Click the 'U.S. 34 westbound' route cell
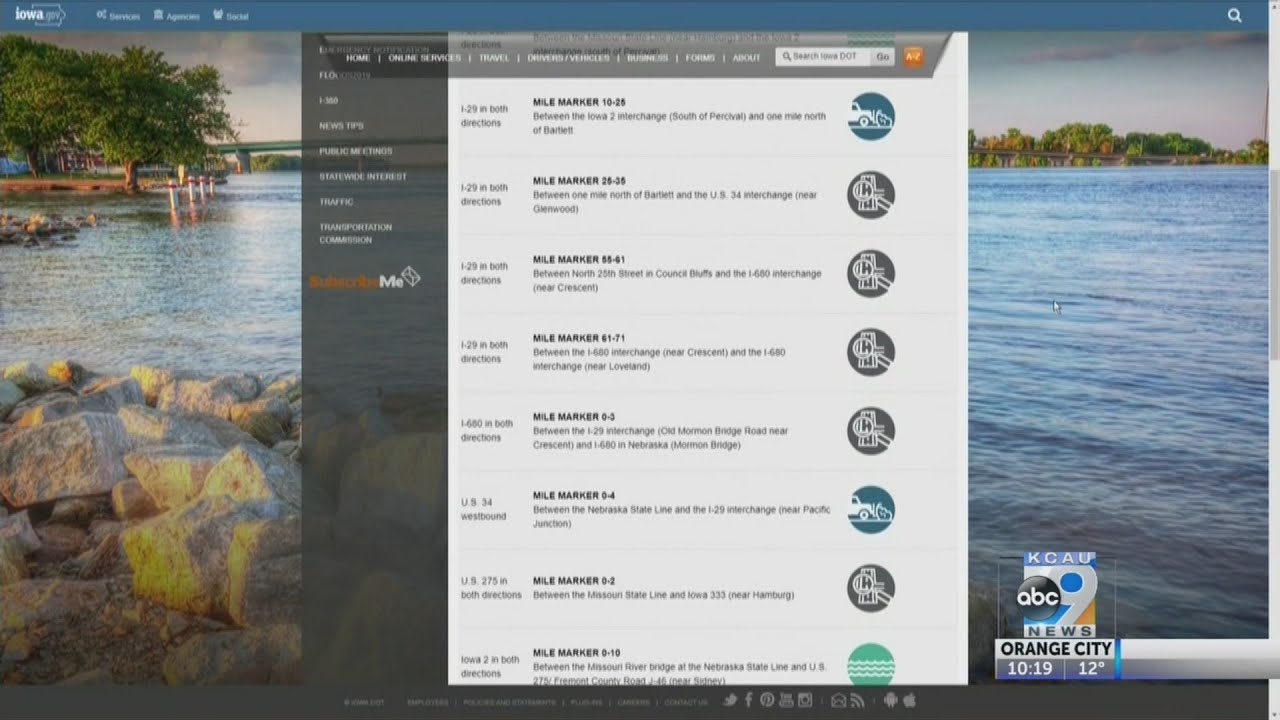The image size is (1280, 720). pyautogui.click(x=484, y=510)
